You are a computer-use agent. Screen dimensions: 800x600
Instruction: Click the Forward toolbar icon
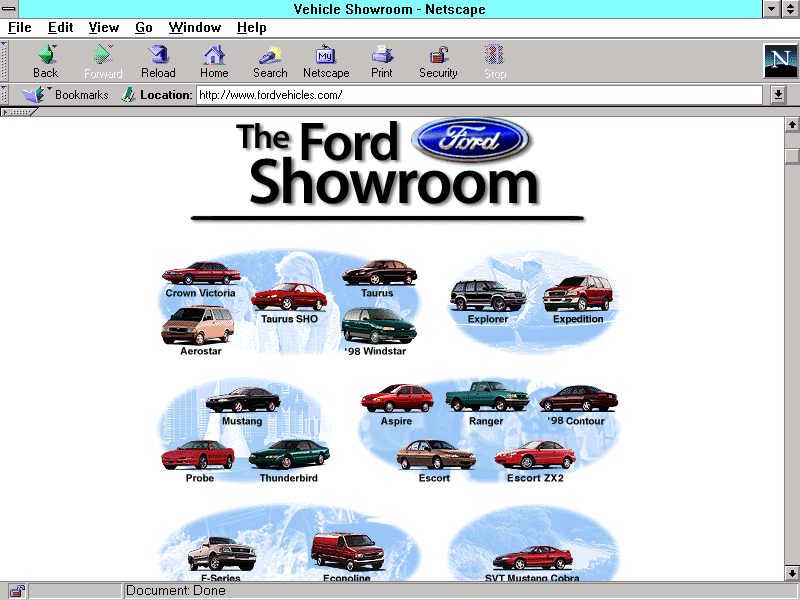pos(103,55)
